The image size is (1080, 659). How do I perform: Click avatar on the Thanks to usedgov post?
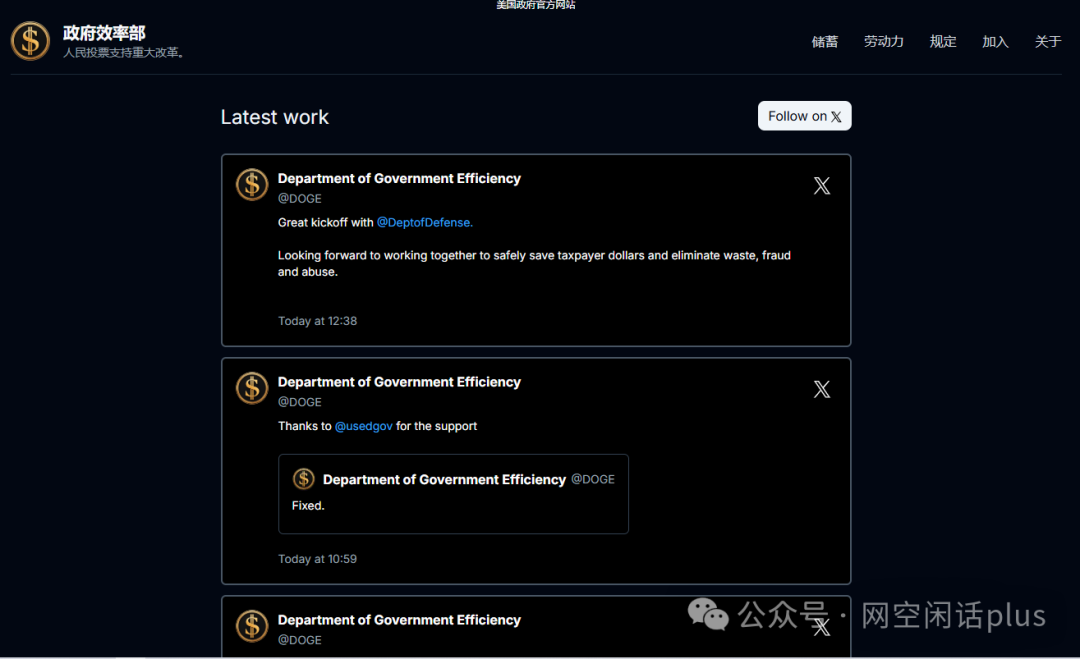pyautogui.click(x=252, y=388)
